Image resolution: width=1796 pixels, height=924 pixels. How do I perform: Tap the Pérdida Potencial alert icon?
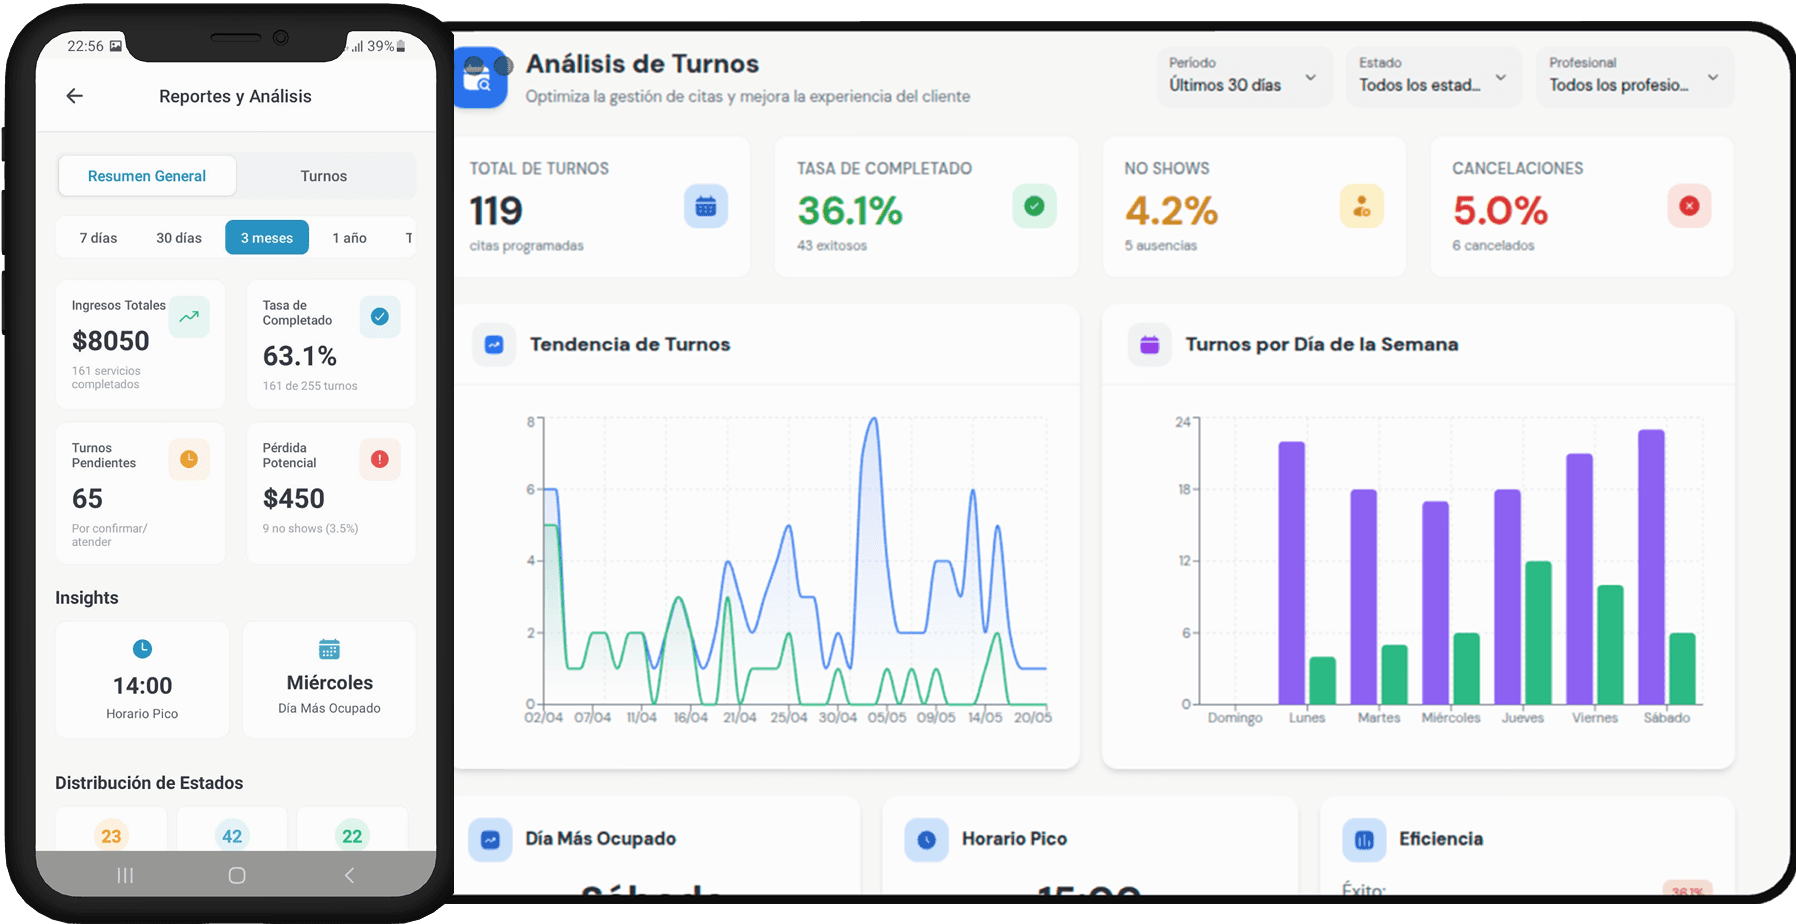[380, 459]
